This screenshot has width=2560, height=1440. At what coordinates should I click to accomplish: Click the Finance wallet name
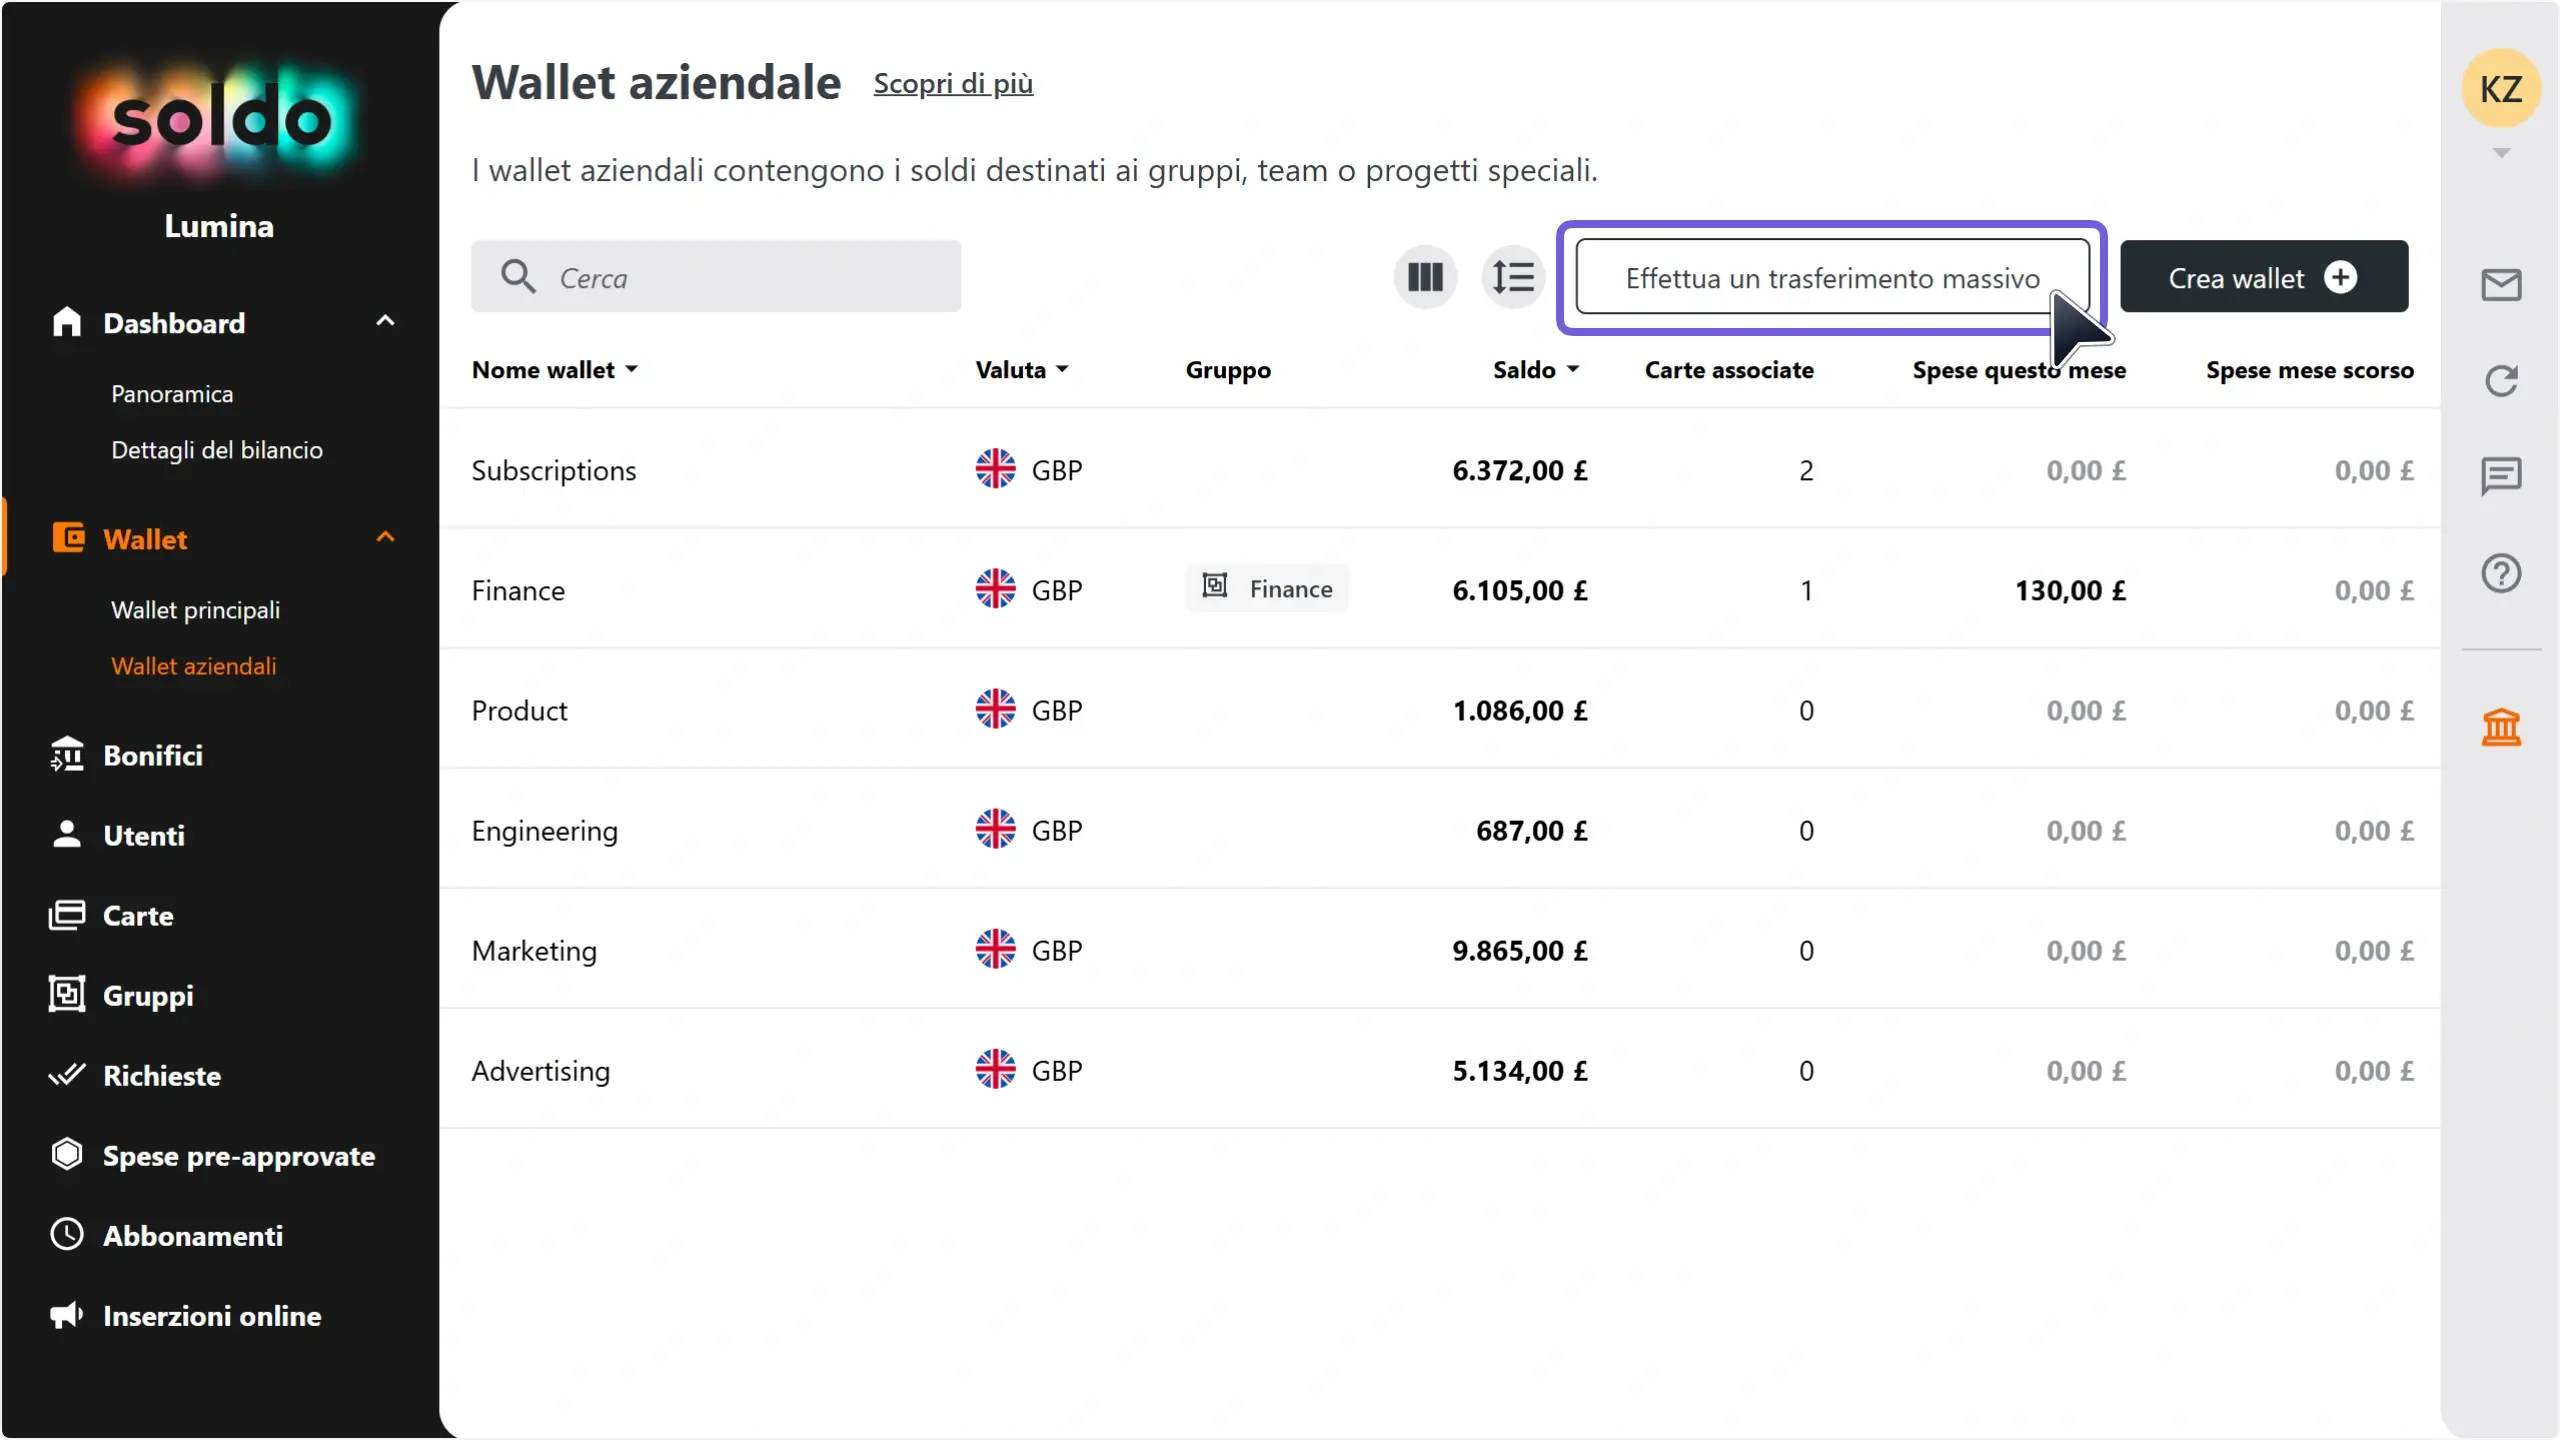pyautogui.click(x=518, y=590)
